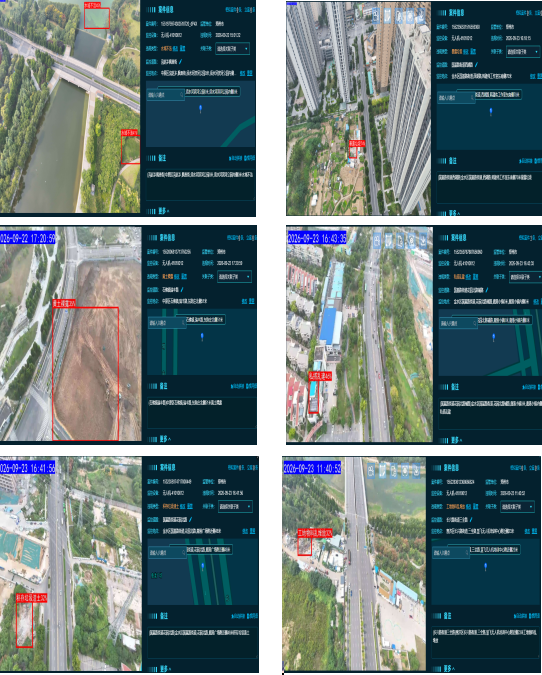Expand the 更多 section in the 17:20:59 panel
The width and height of the screenshot is (542, 675).
[x=165, y=439]
